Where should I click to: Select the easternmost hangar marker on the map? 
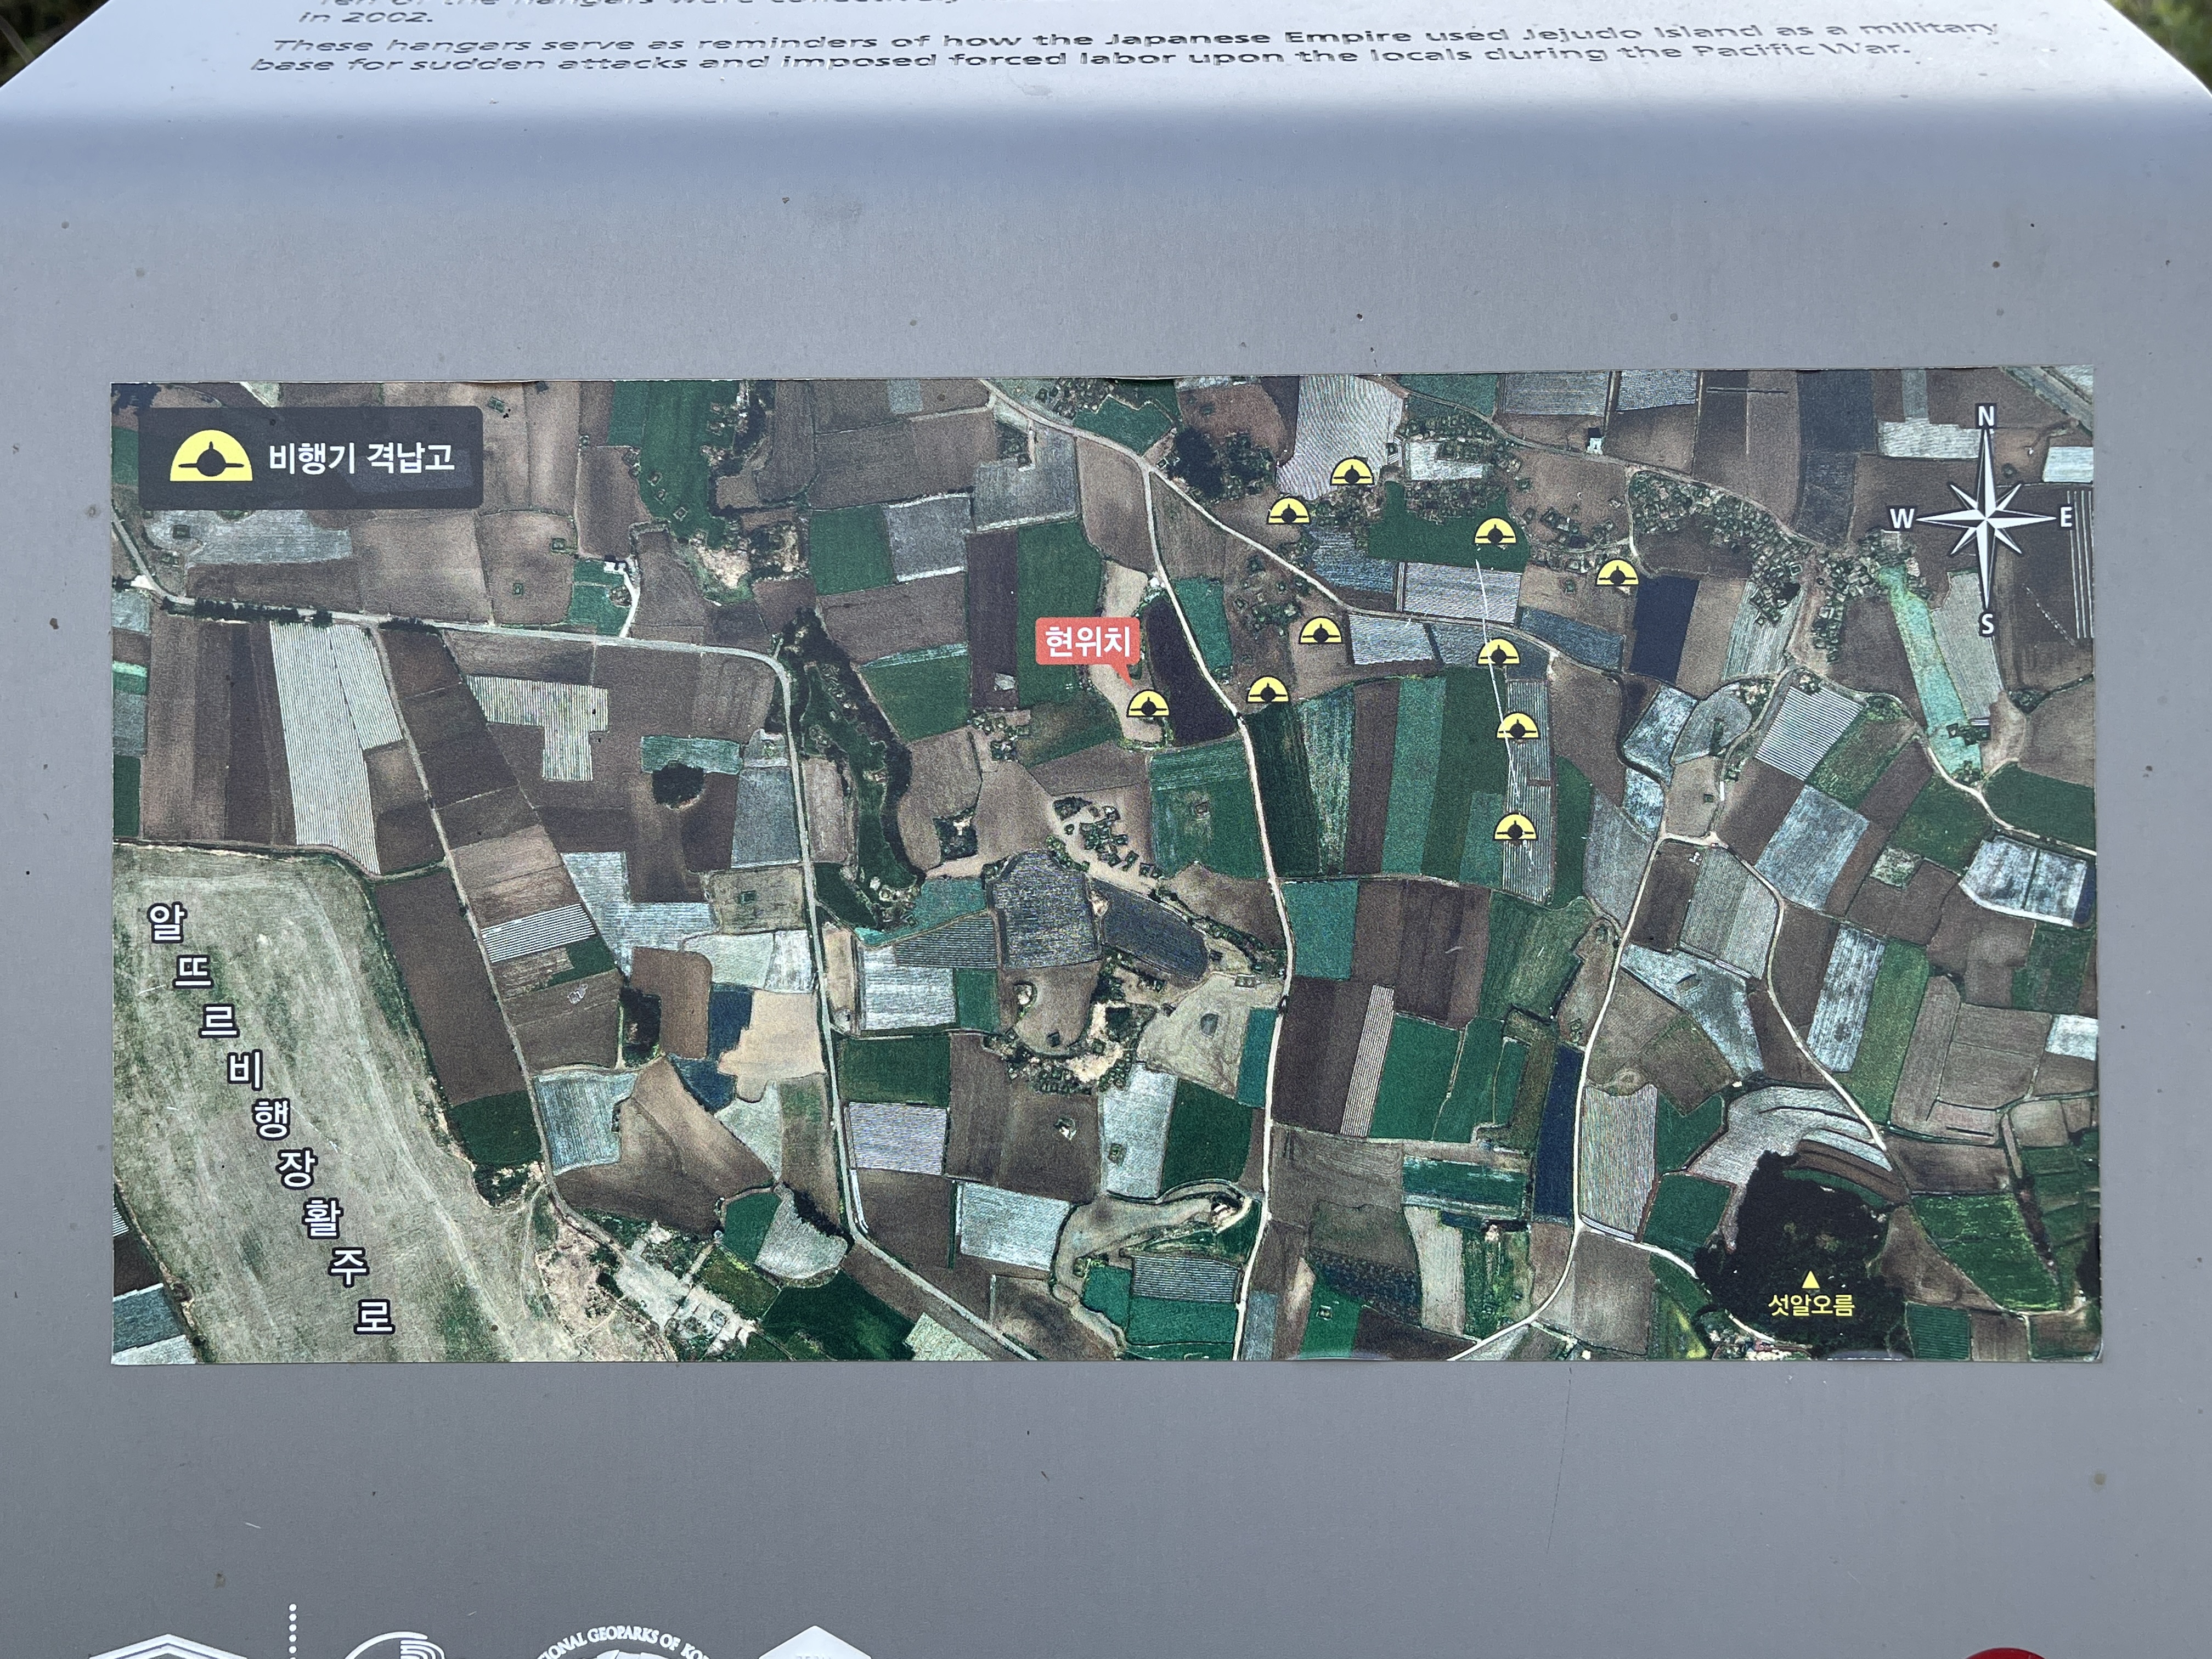[1616, 573]
